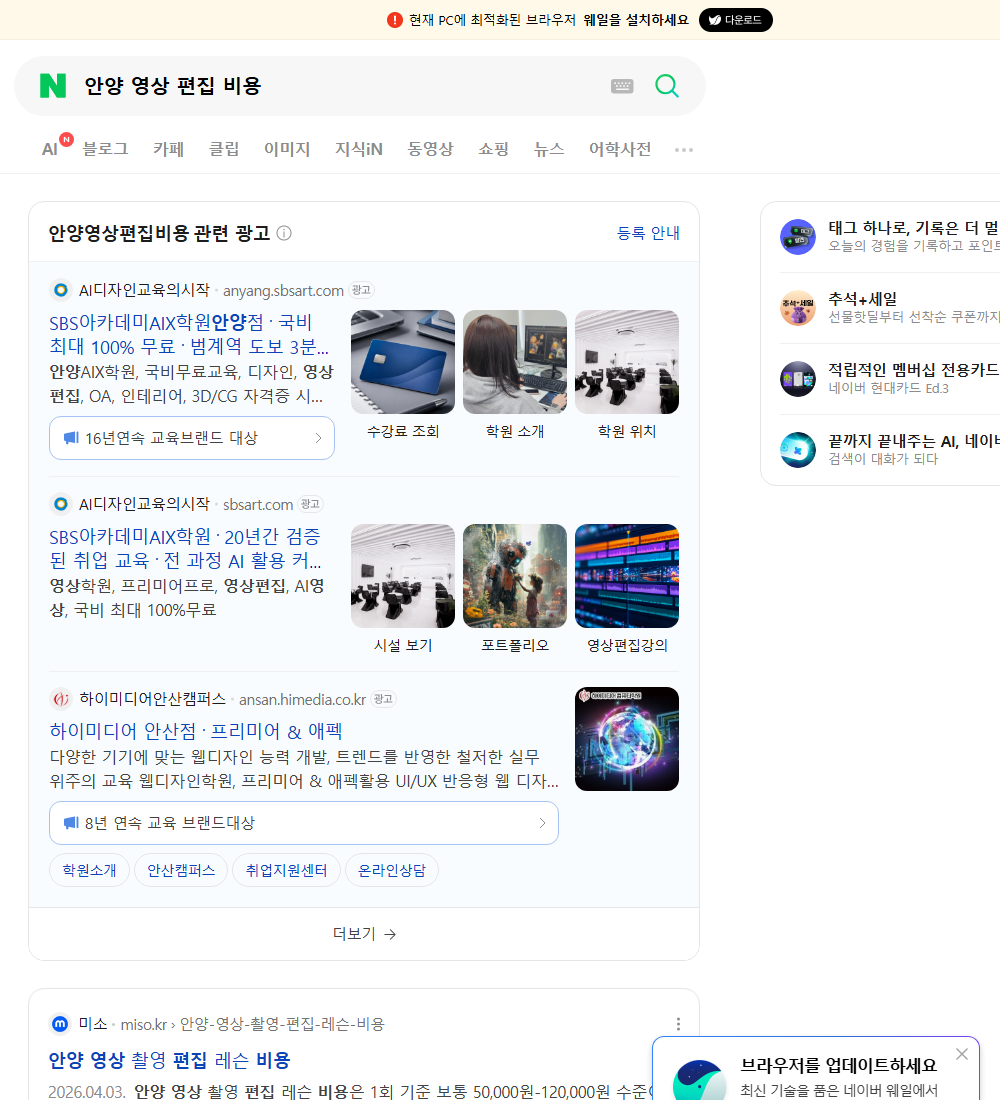Click 더보기 to show more ads

364,934
